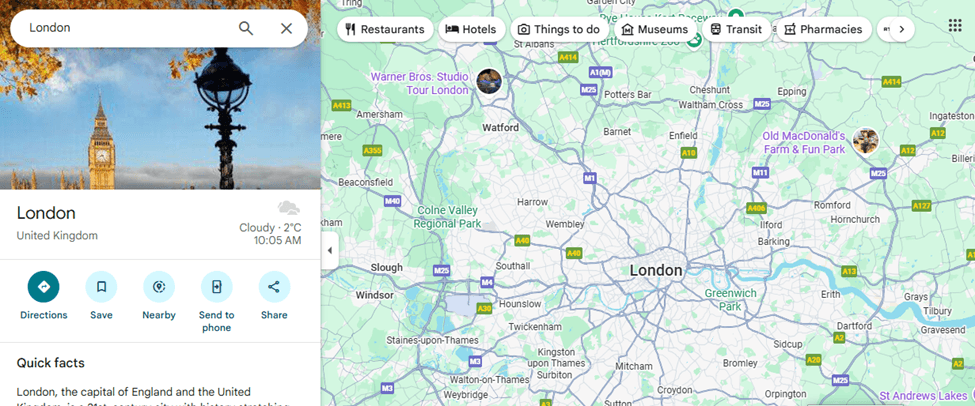Click the search magnifier icon
975x406 pixels.
(x=246, y=28)
